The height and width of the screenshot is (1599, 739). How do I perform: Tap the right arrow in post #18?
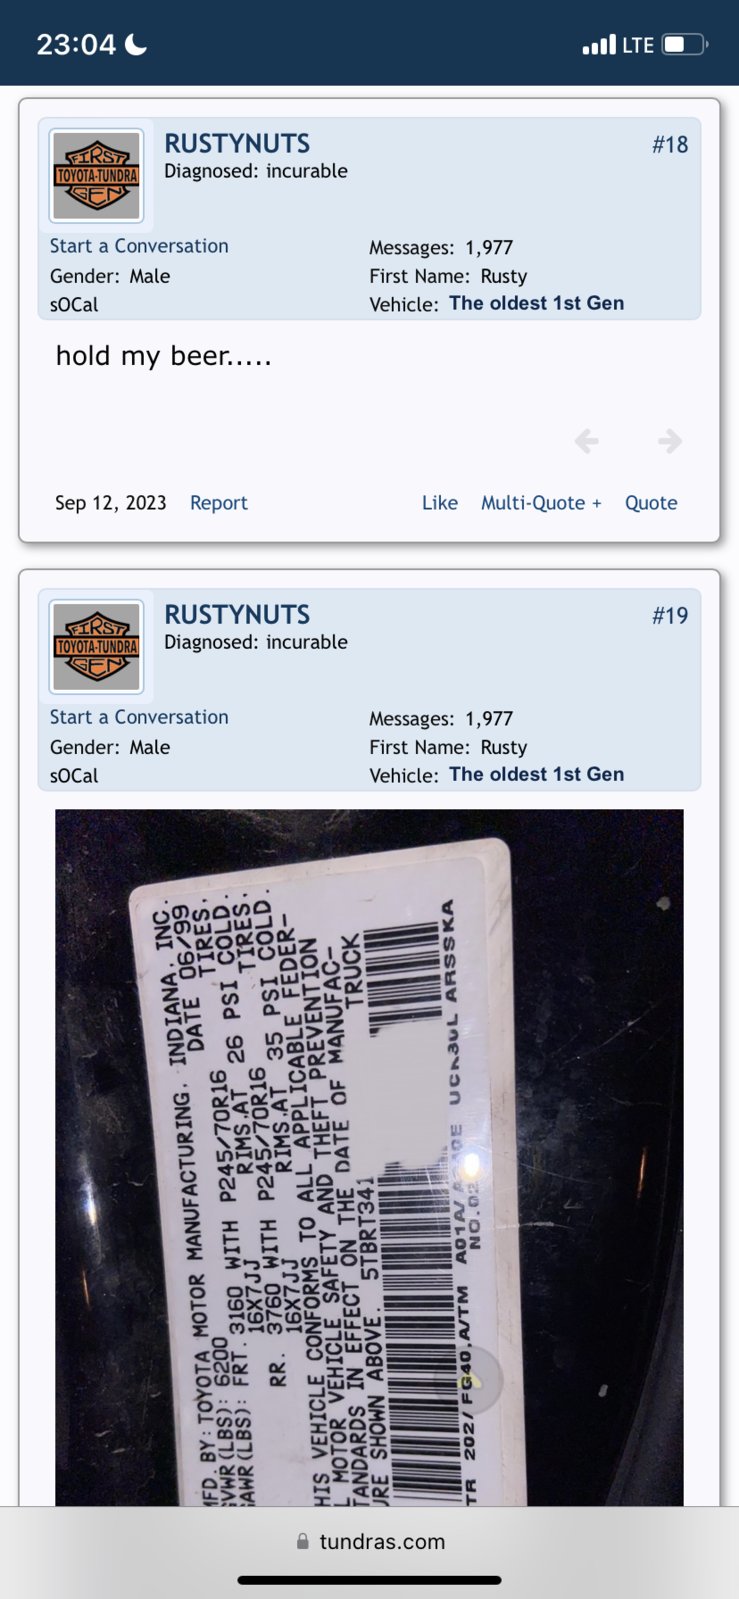[x=670, y=440]
